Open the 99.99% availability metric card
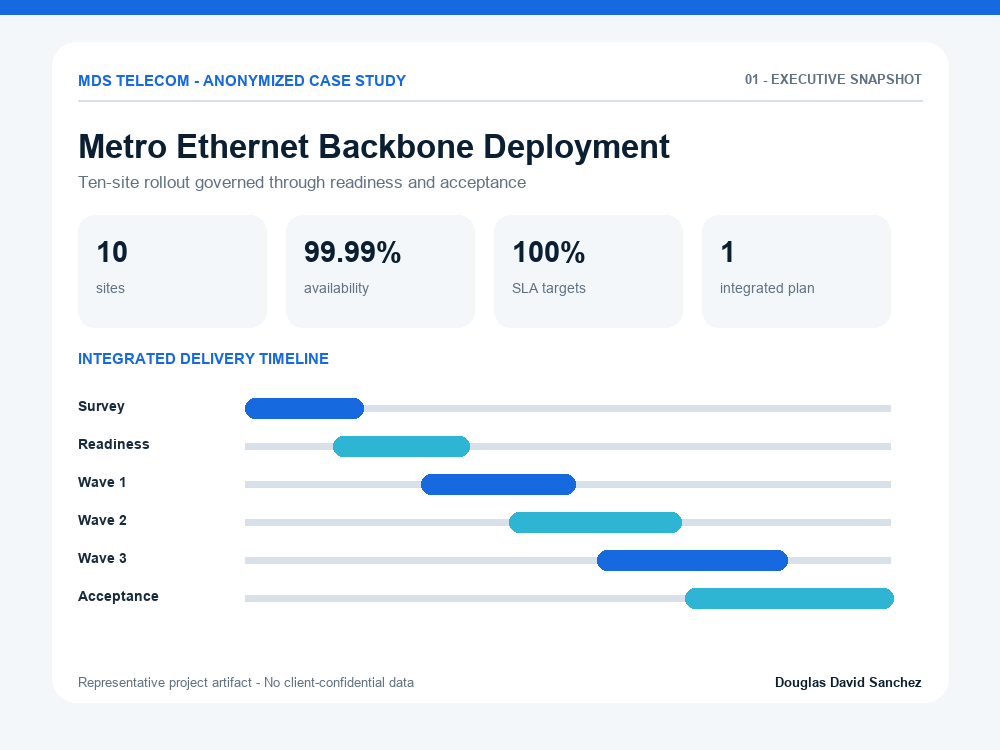The image size is (1000, 750). 380,271
